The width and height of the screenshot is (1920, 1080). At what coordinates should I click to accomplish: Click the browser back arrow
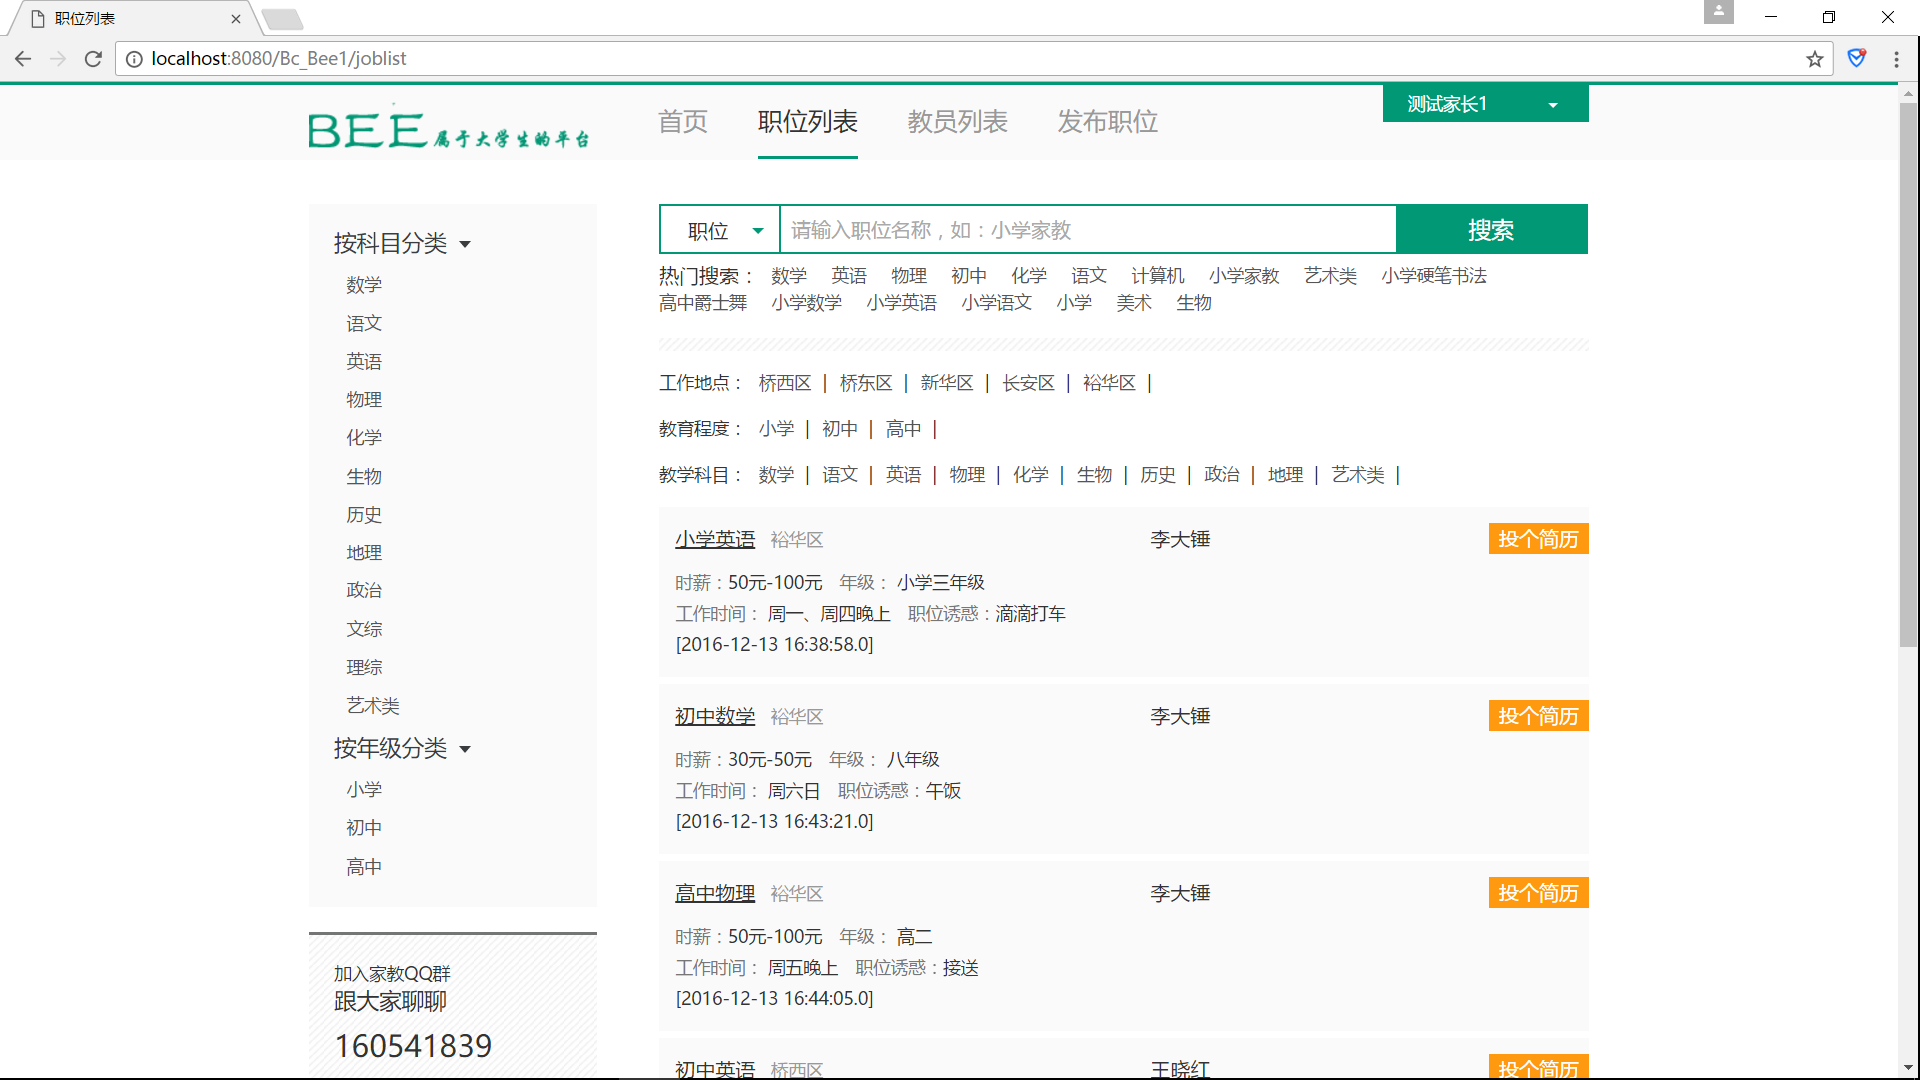[x=23, y=59]
